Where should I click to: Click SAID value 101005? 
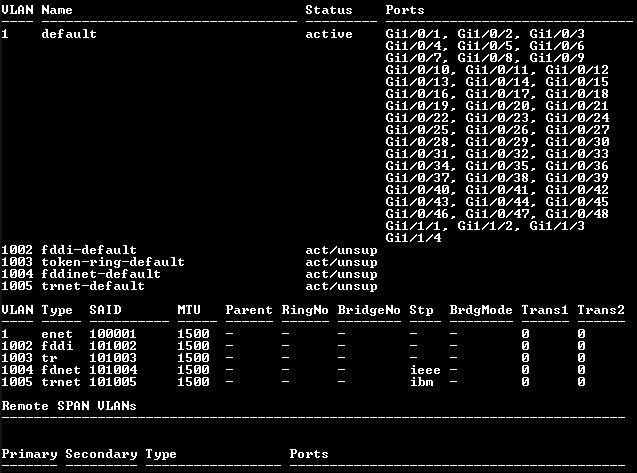click(x=113, y=382)
